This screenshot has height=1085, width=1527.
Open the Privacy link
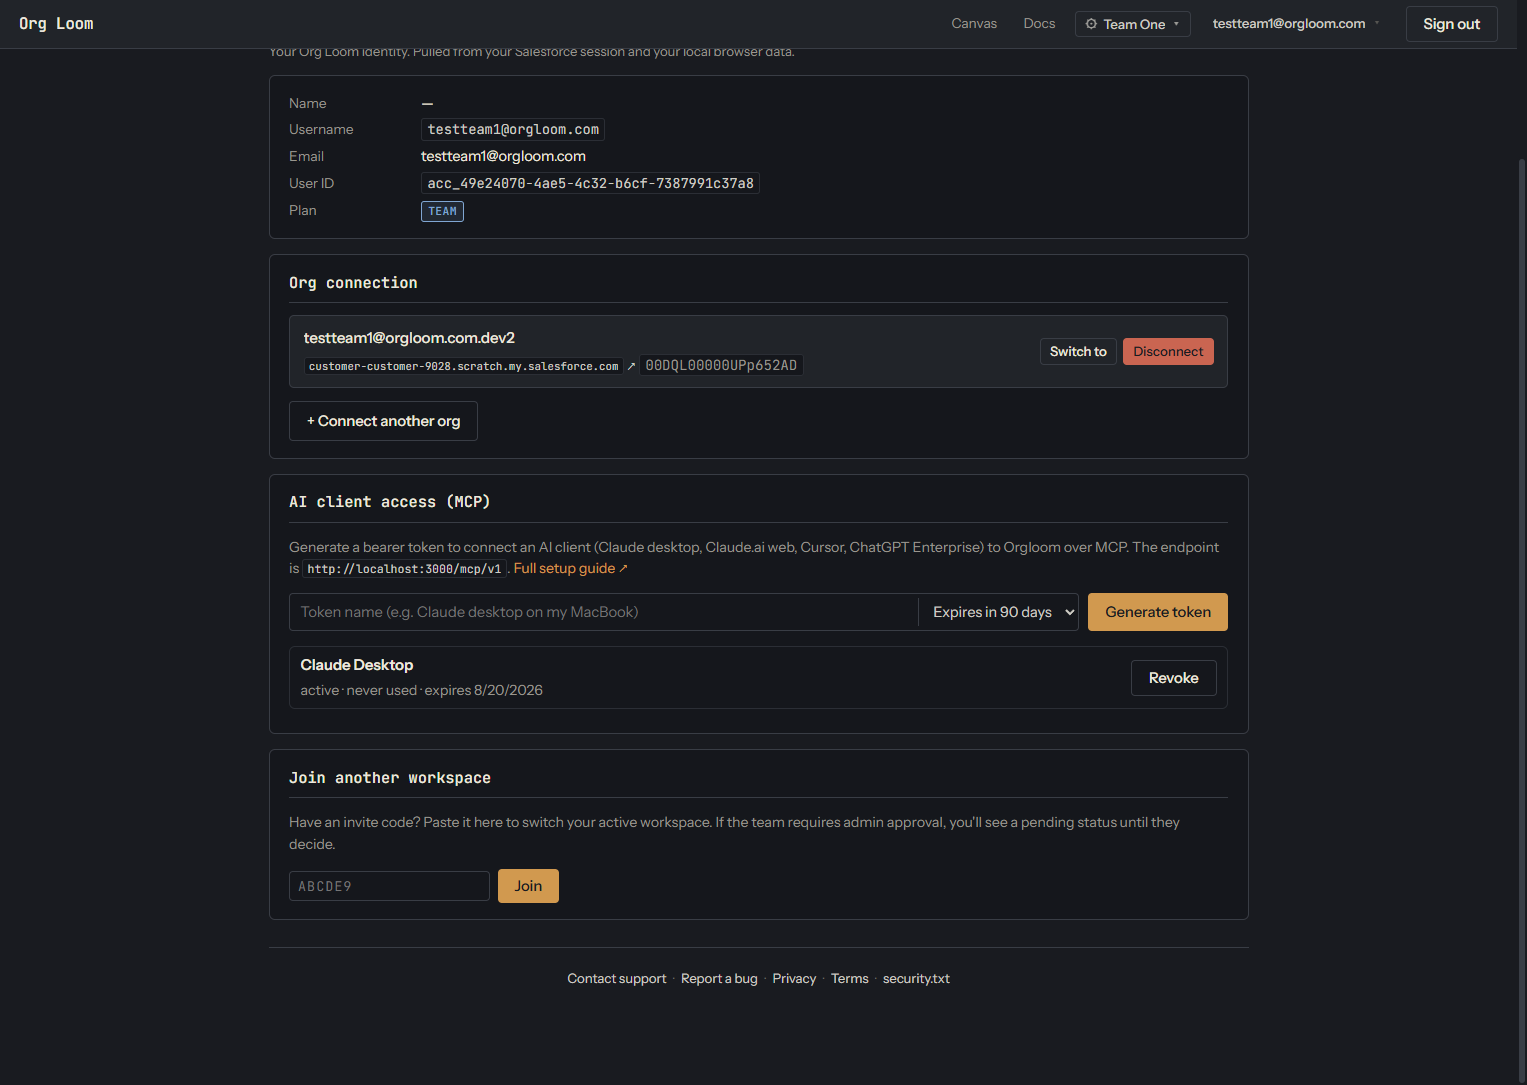[x=794, y=979]
